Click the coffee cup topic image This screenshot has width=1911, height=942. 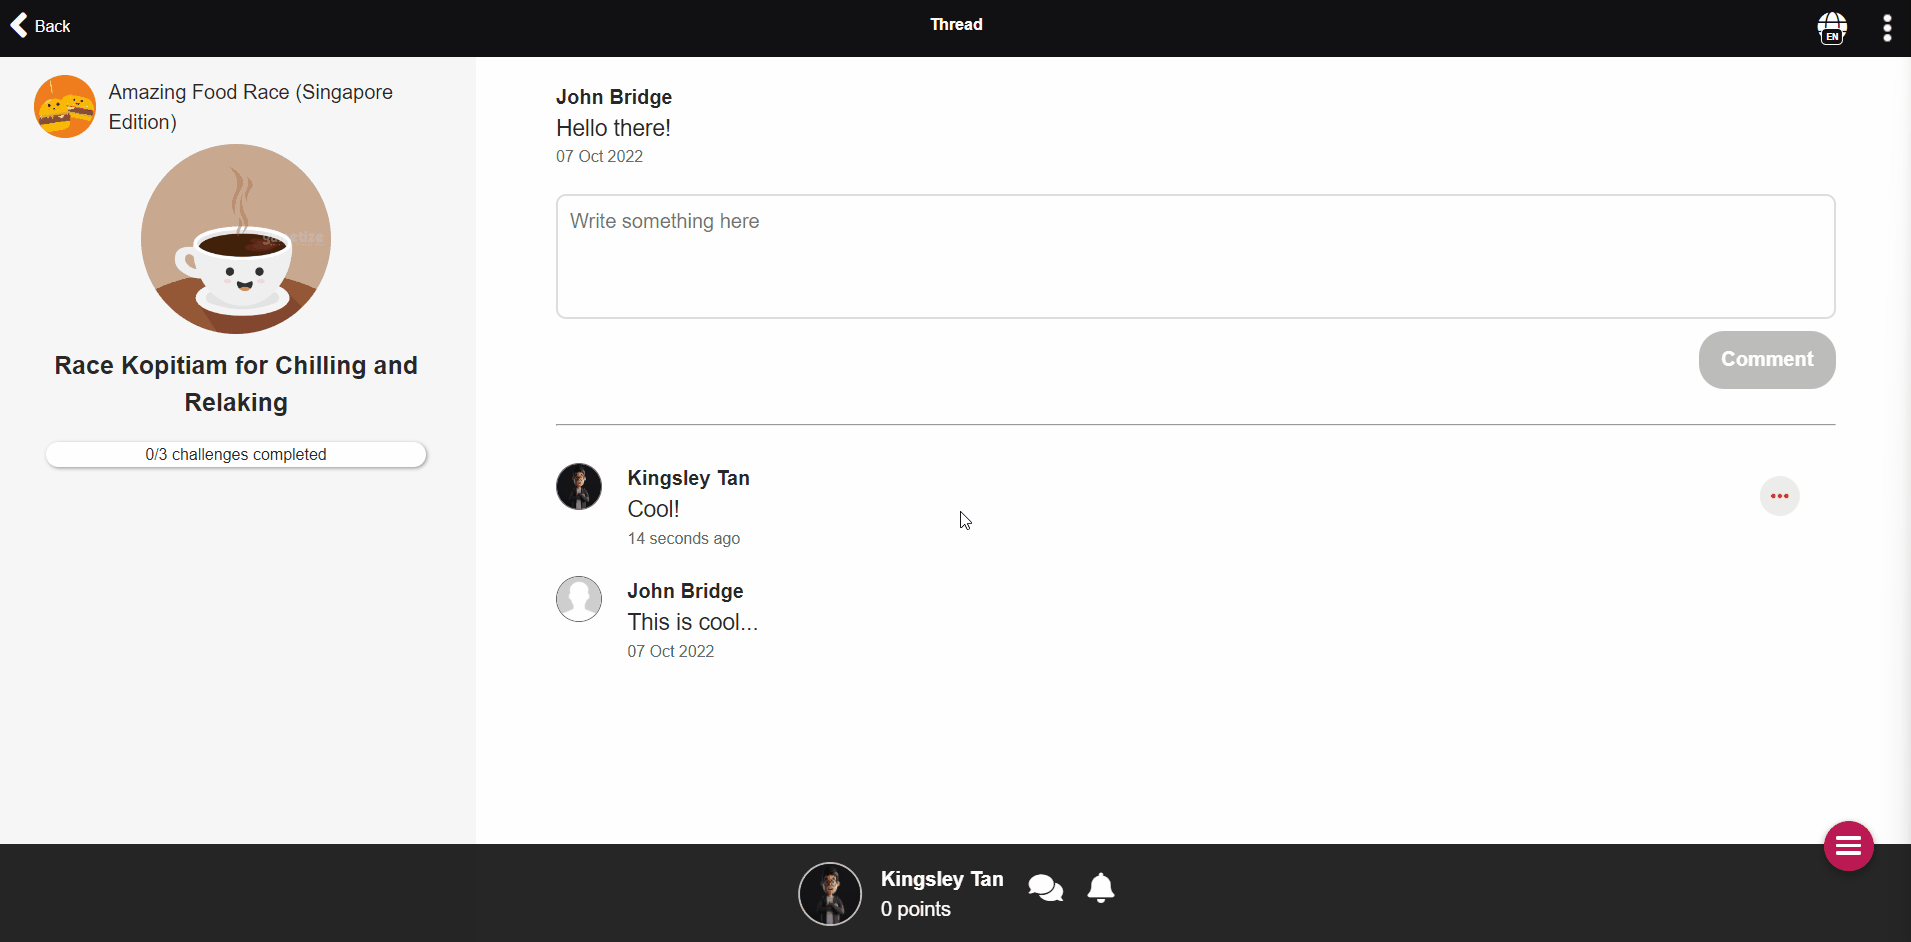tap(236, 239)
